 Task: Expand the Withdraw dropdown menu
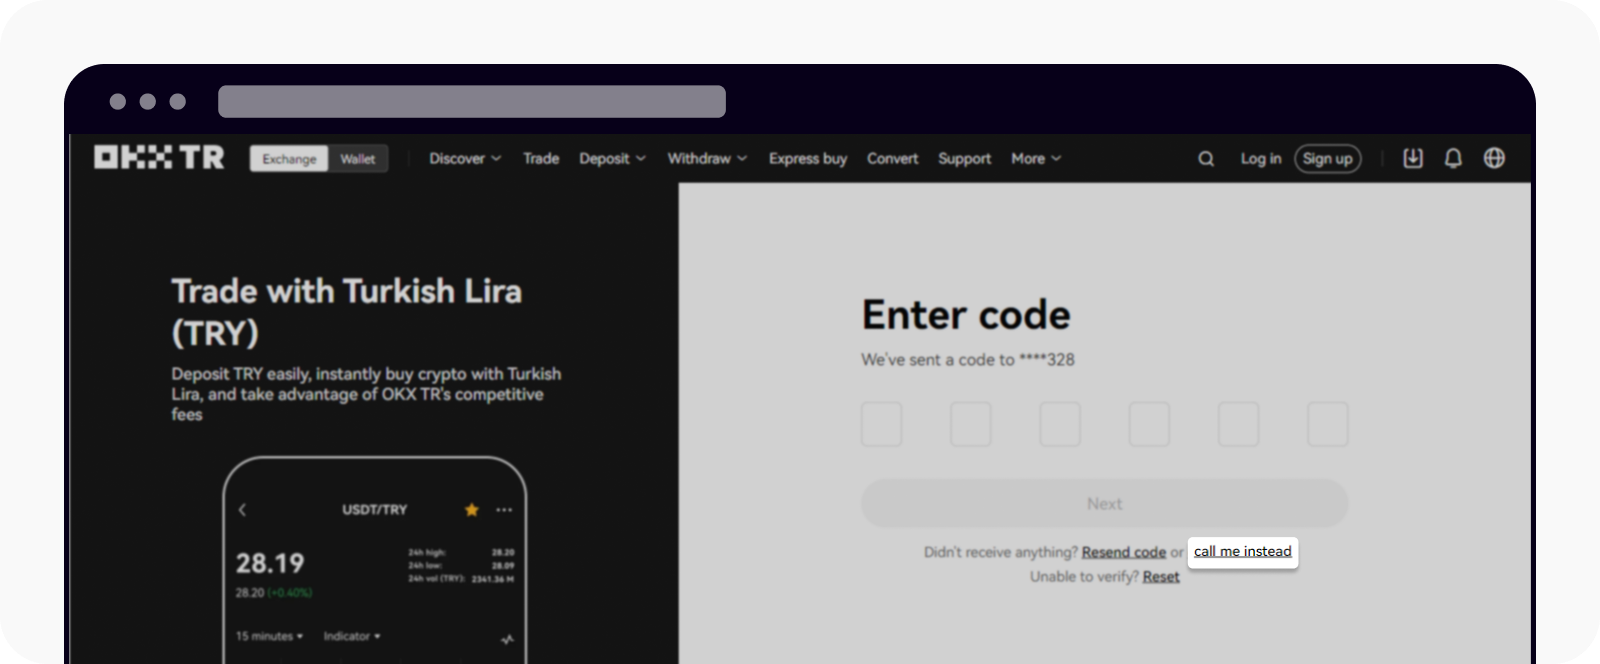(x=707, y=158)
